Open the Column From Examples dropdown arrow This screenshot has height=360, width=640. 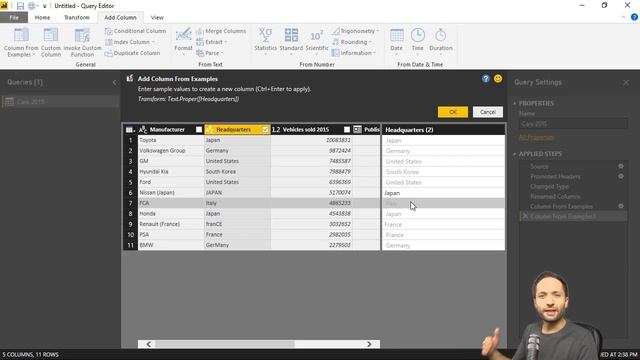tap(34, 55)
